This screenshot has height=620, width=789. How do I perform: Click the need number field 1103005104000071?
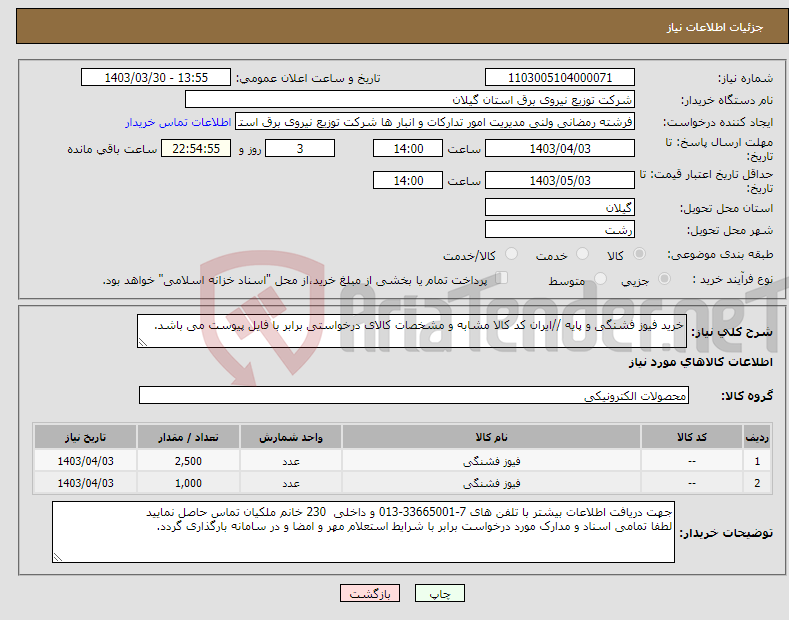(x=560, y=78)
